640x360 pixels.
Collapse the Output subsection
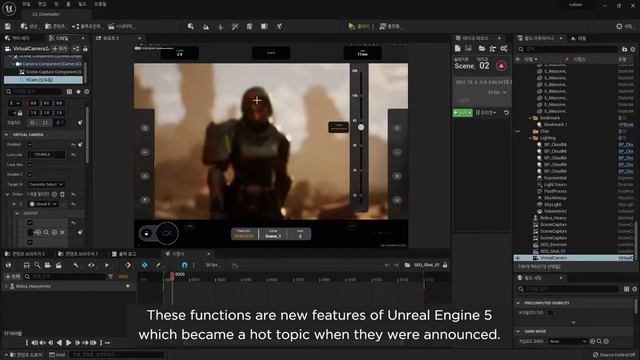[x=17, y=213]
